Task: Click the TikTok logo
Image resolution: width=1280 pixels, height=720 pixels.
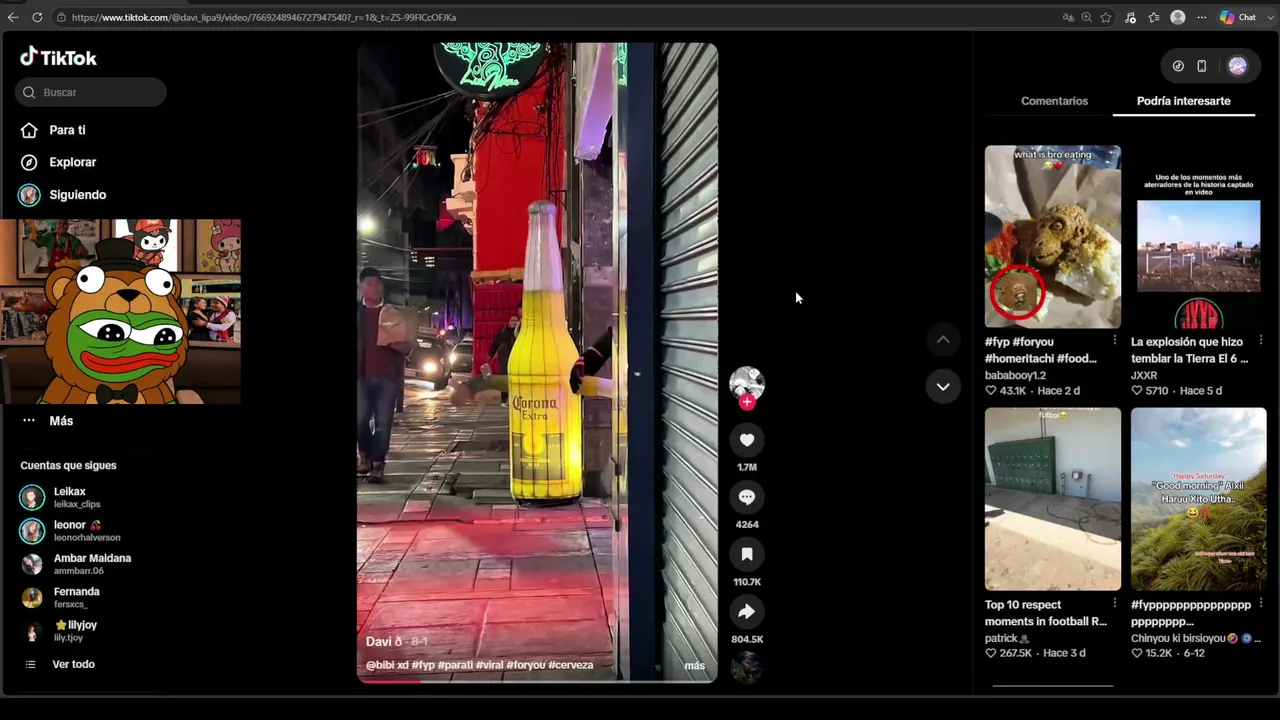Action: click(x=58, y=57)
